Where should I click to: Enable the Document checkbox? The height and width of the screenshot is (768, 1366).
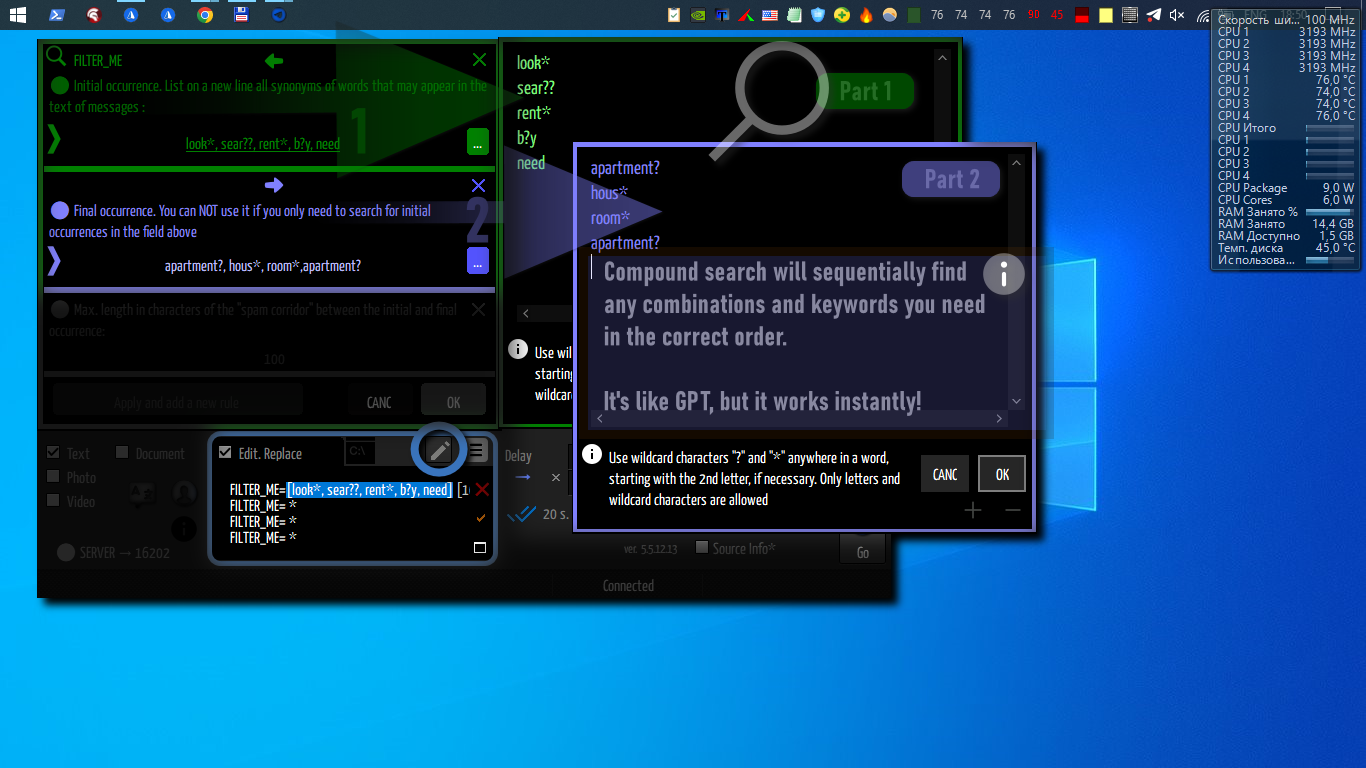(121, 453)
